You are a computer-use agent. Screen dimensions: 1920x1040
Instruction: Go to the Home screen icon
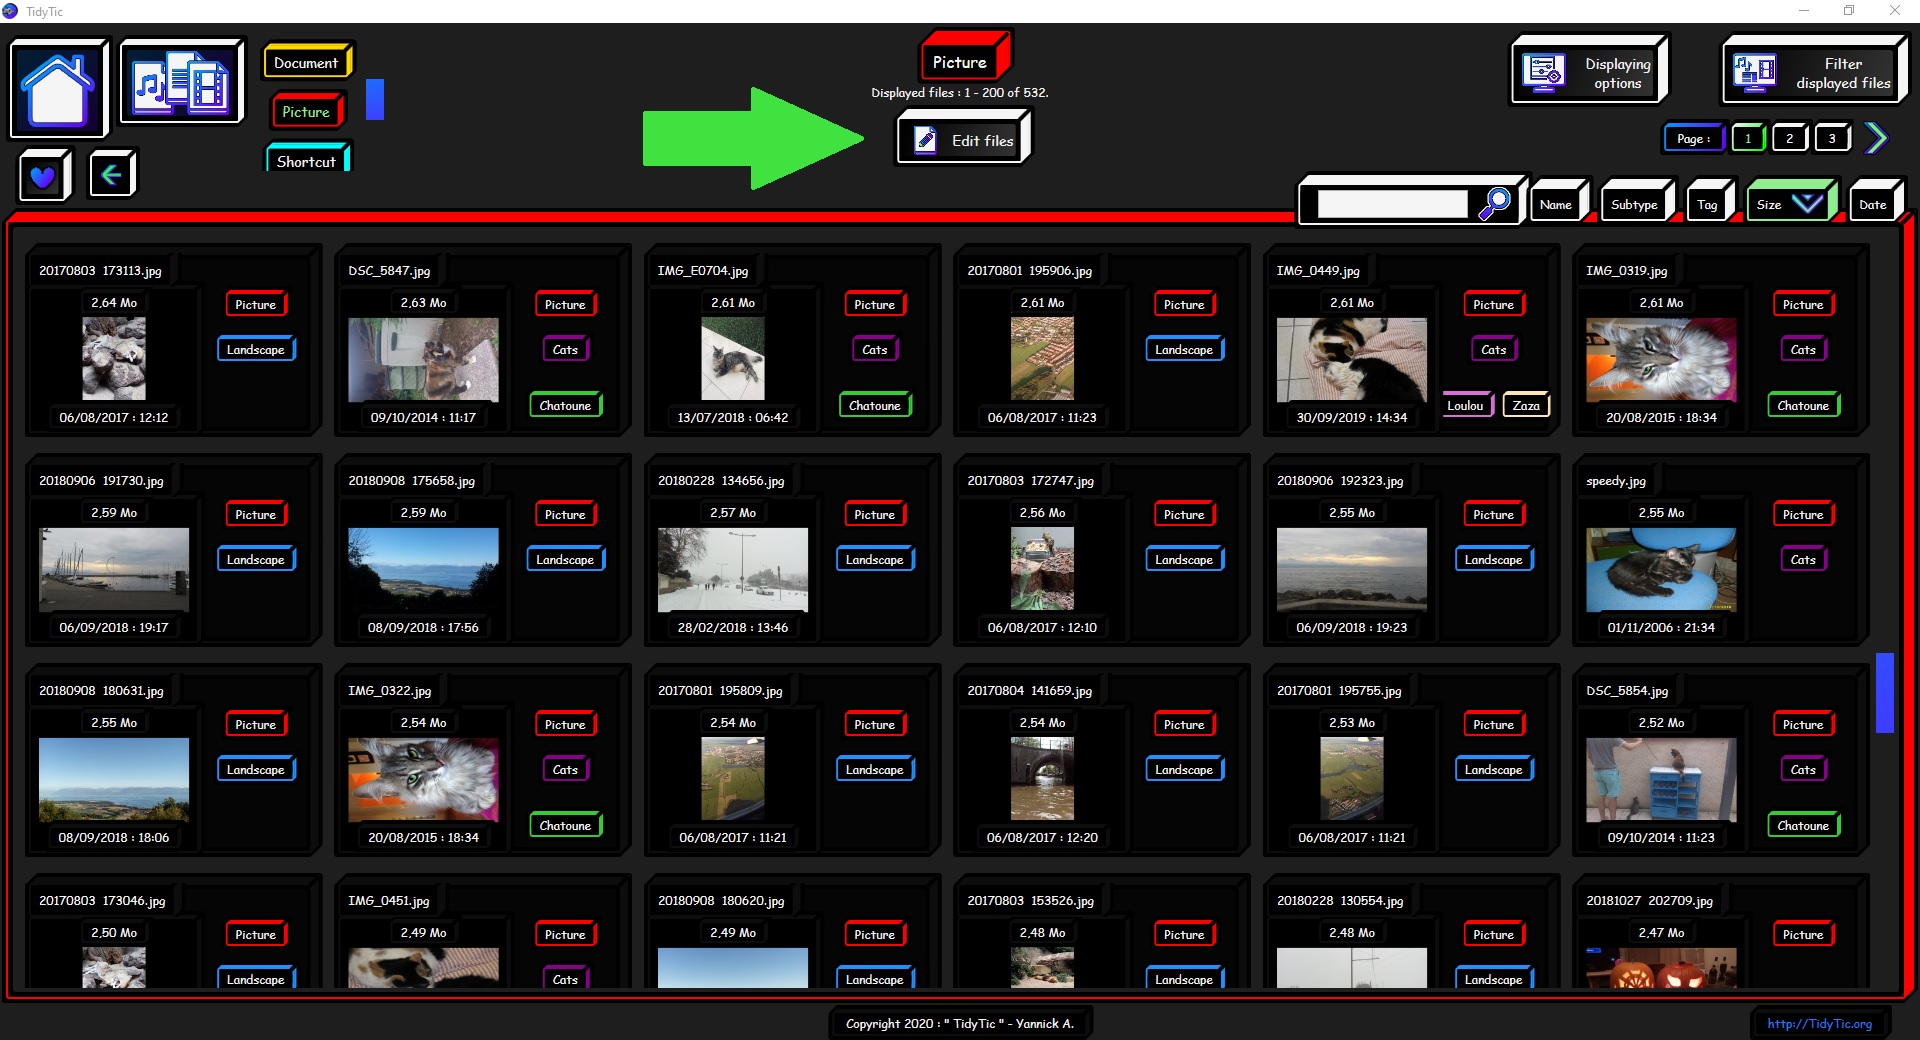(58, 89)
